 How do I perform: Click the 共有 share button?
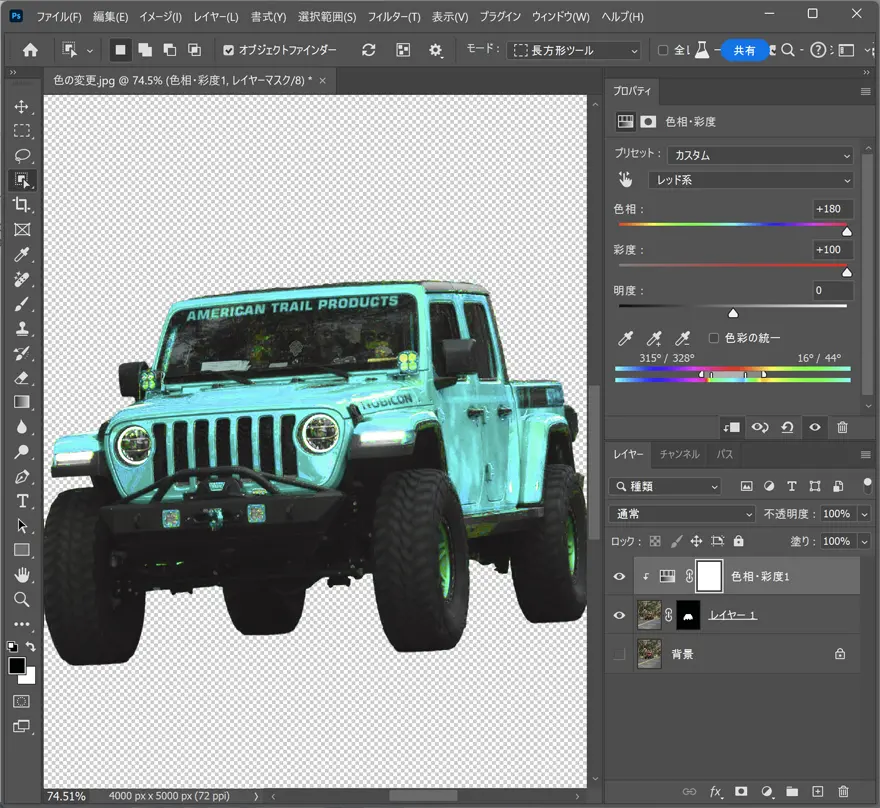[744, 50]
